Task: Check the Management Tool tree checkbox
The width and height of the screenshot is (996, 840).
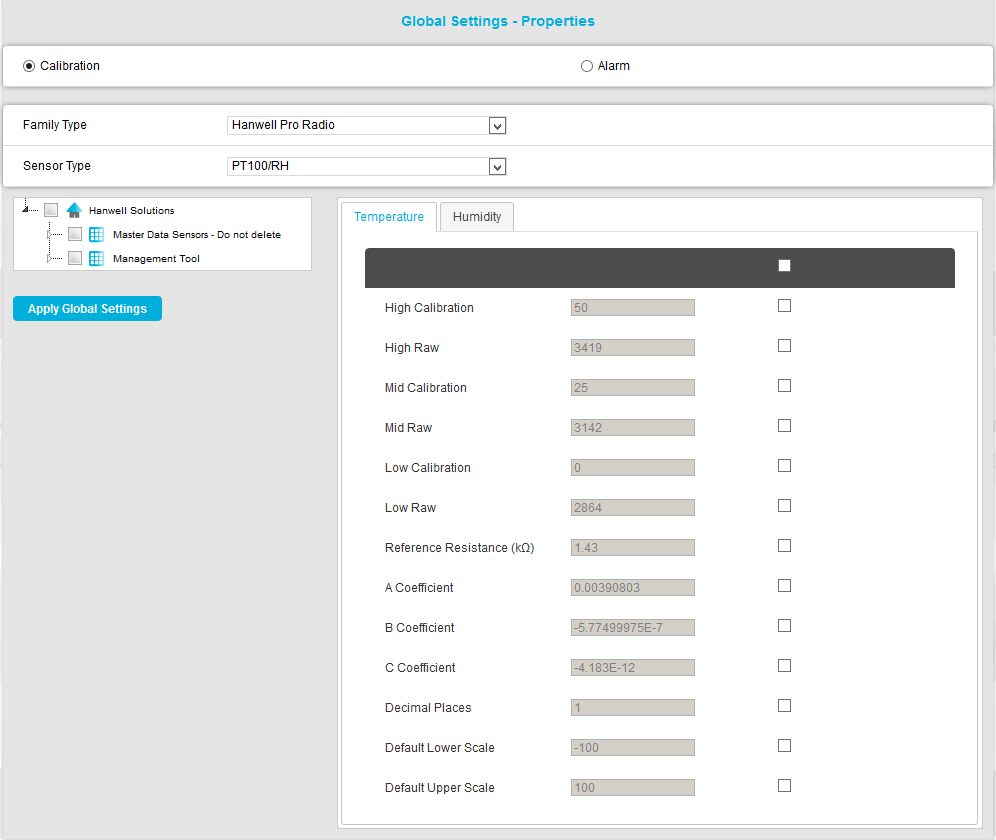Action: (x=75, y=258)
